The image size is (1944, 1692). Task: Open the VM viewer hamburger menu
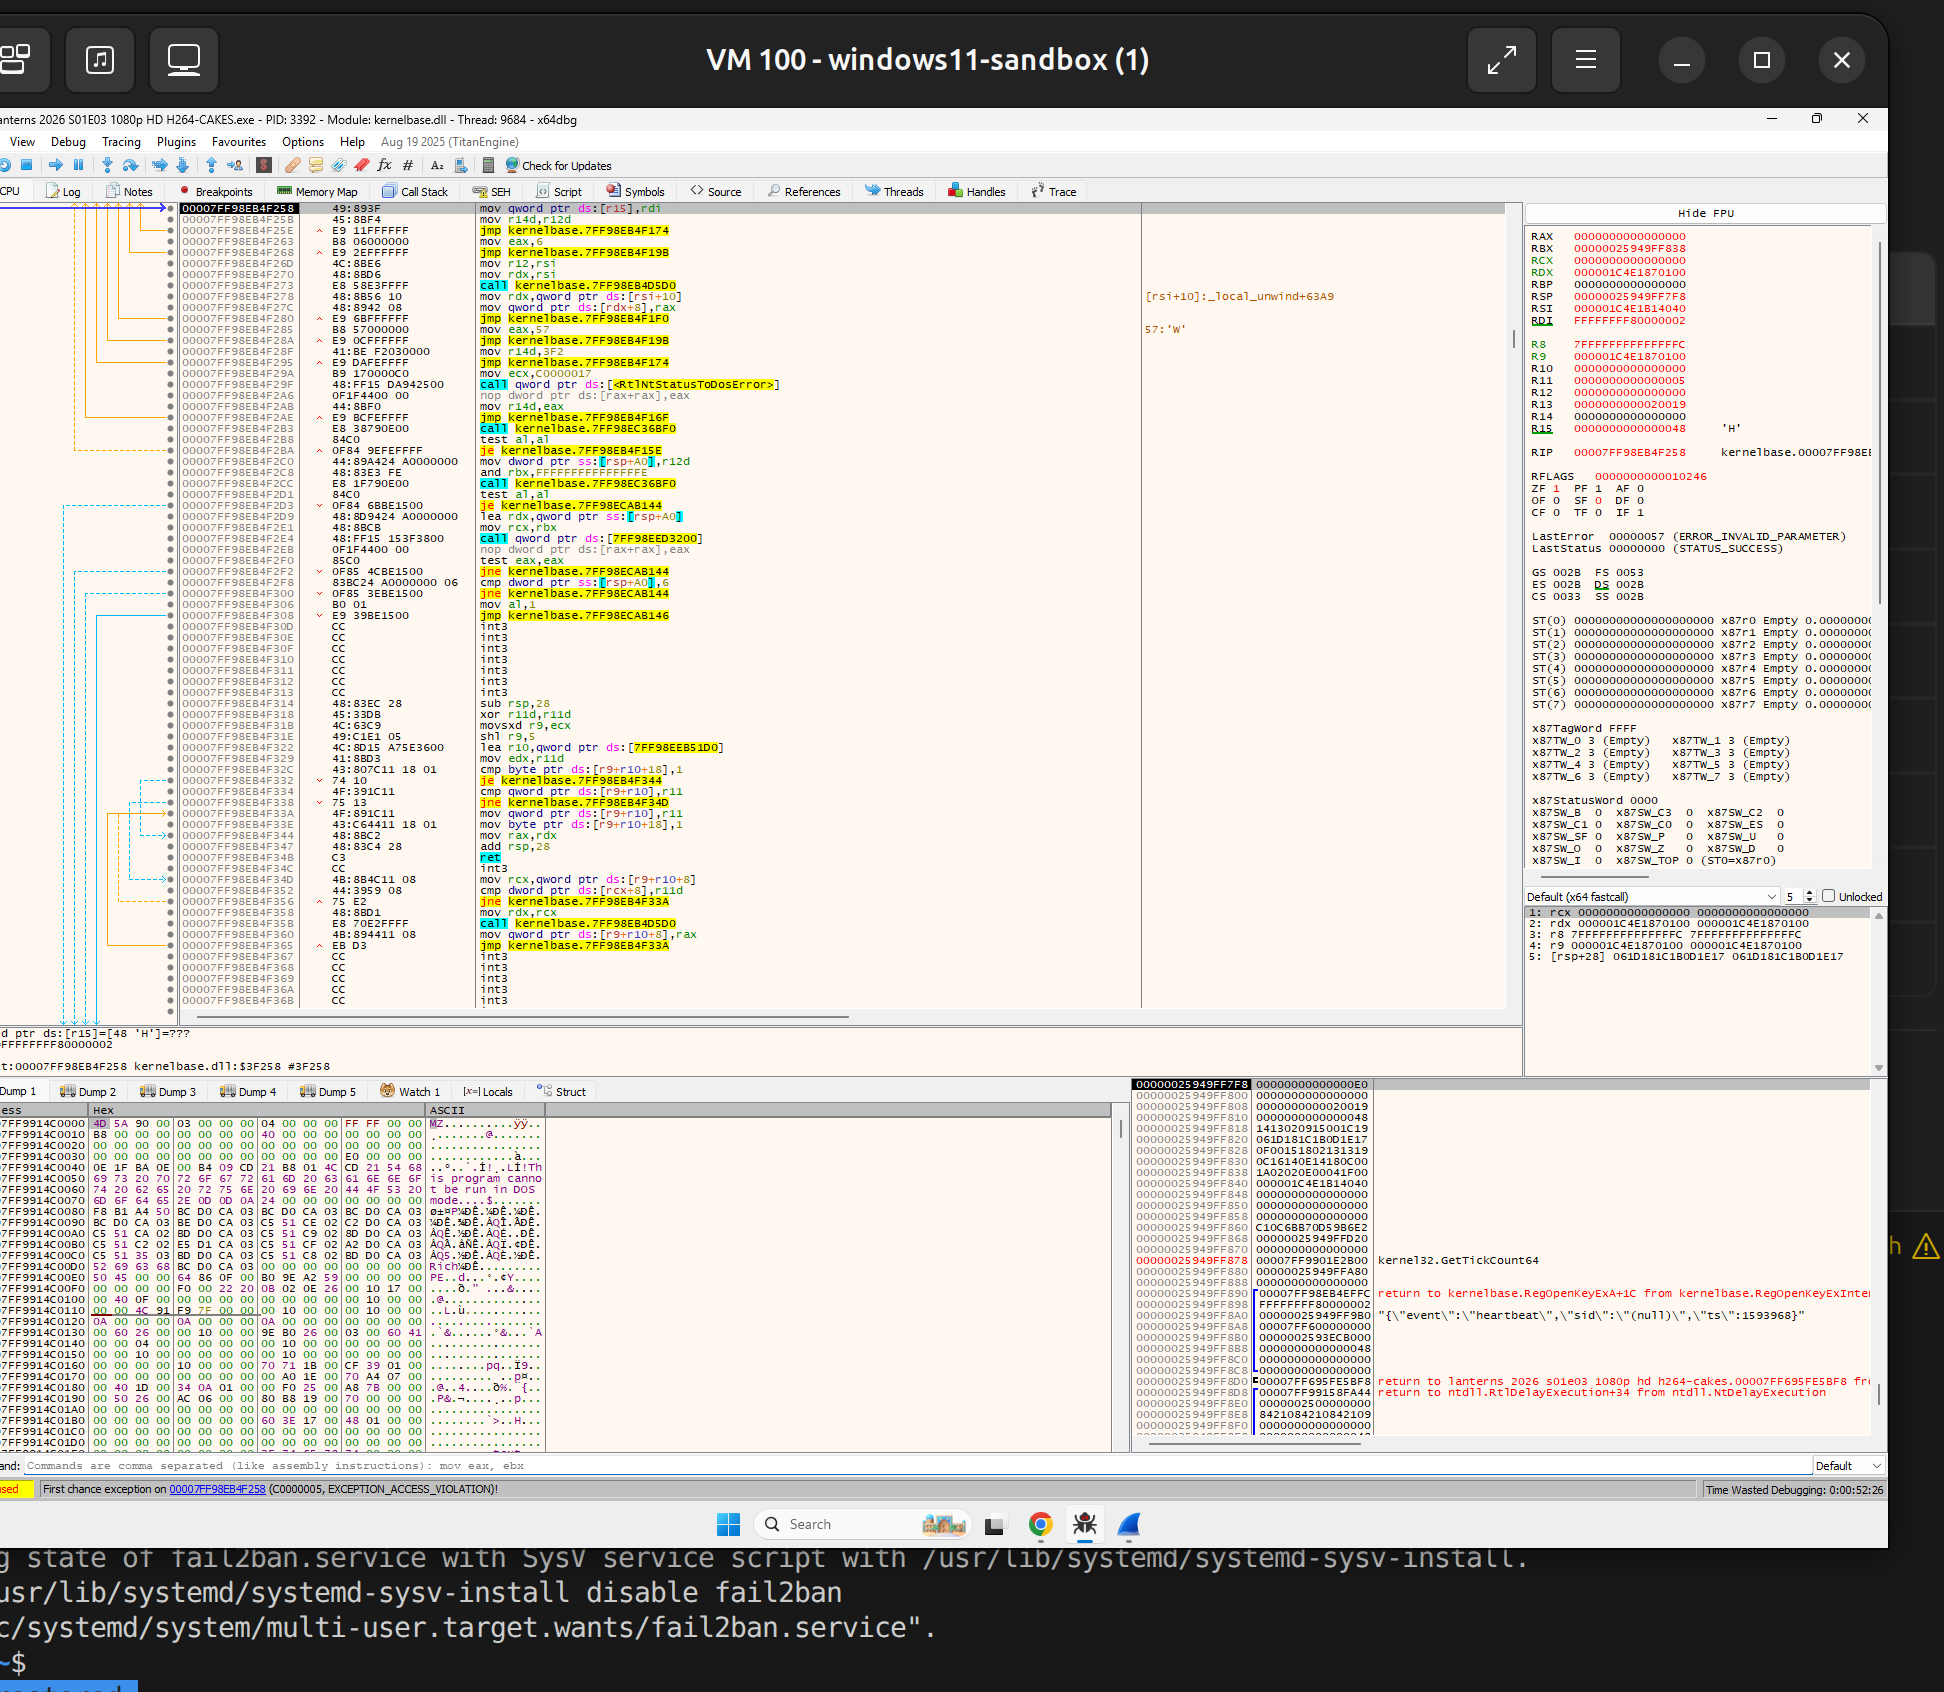pos(1586,60)
